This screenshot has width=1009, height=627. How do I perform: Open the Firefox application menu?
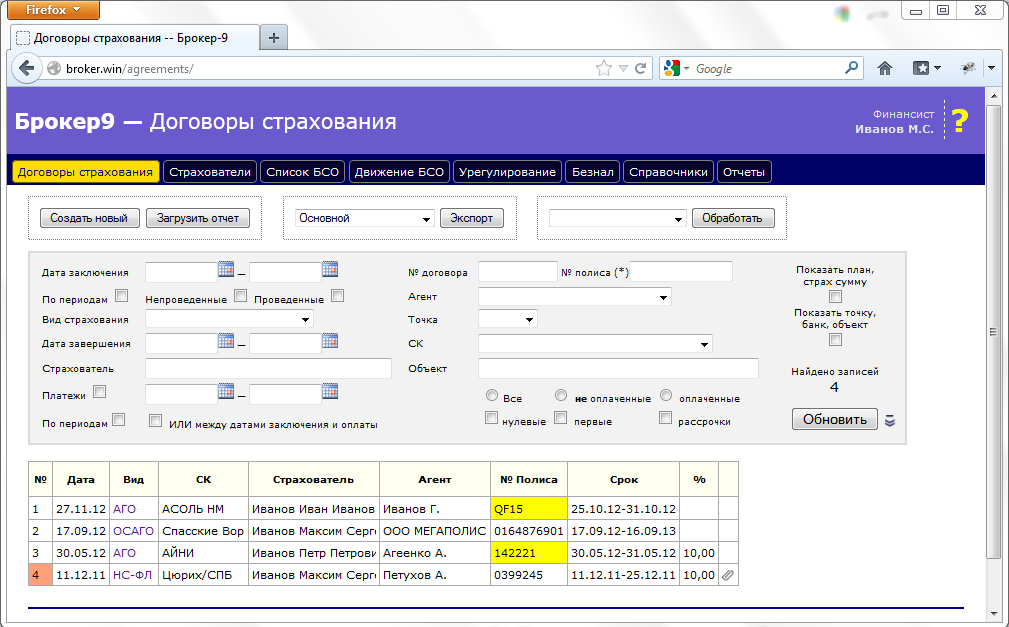[54, 10]
